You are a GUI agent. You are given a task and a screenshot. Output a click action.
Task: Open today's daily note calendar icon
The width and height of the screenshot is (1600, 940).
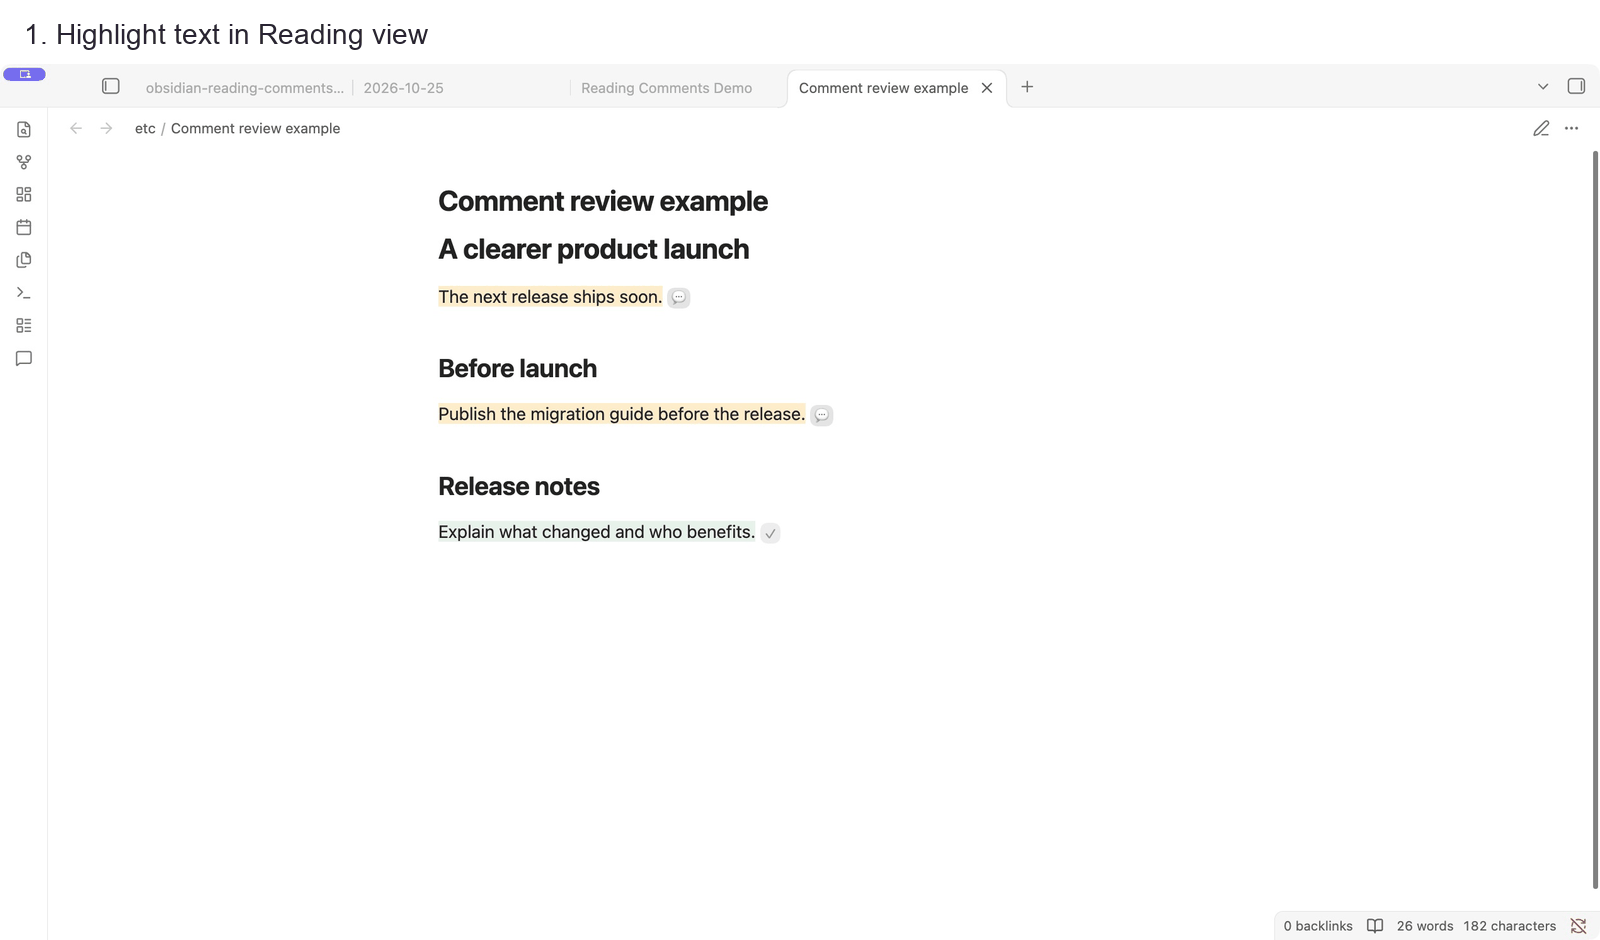click(x=24, y=227)
